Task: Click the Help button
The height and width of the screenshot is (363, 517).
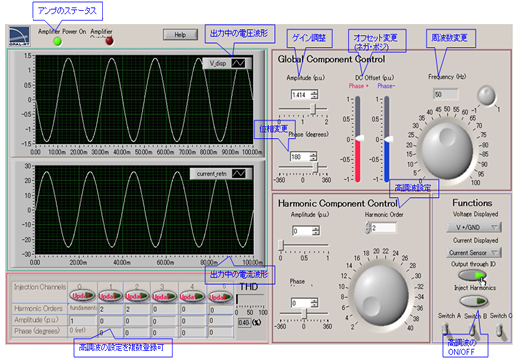Action: point(180,35)
